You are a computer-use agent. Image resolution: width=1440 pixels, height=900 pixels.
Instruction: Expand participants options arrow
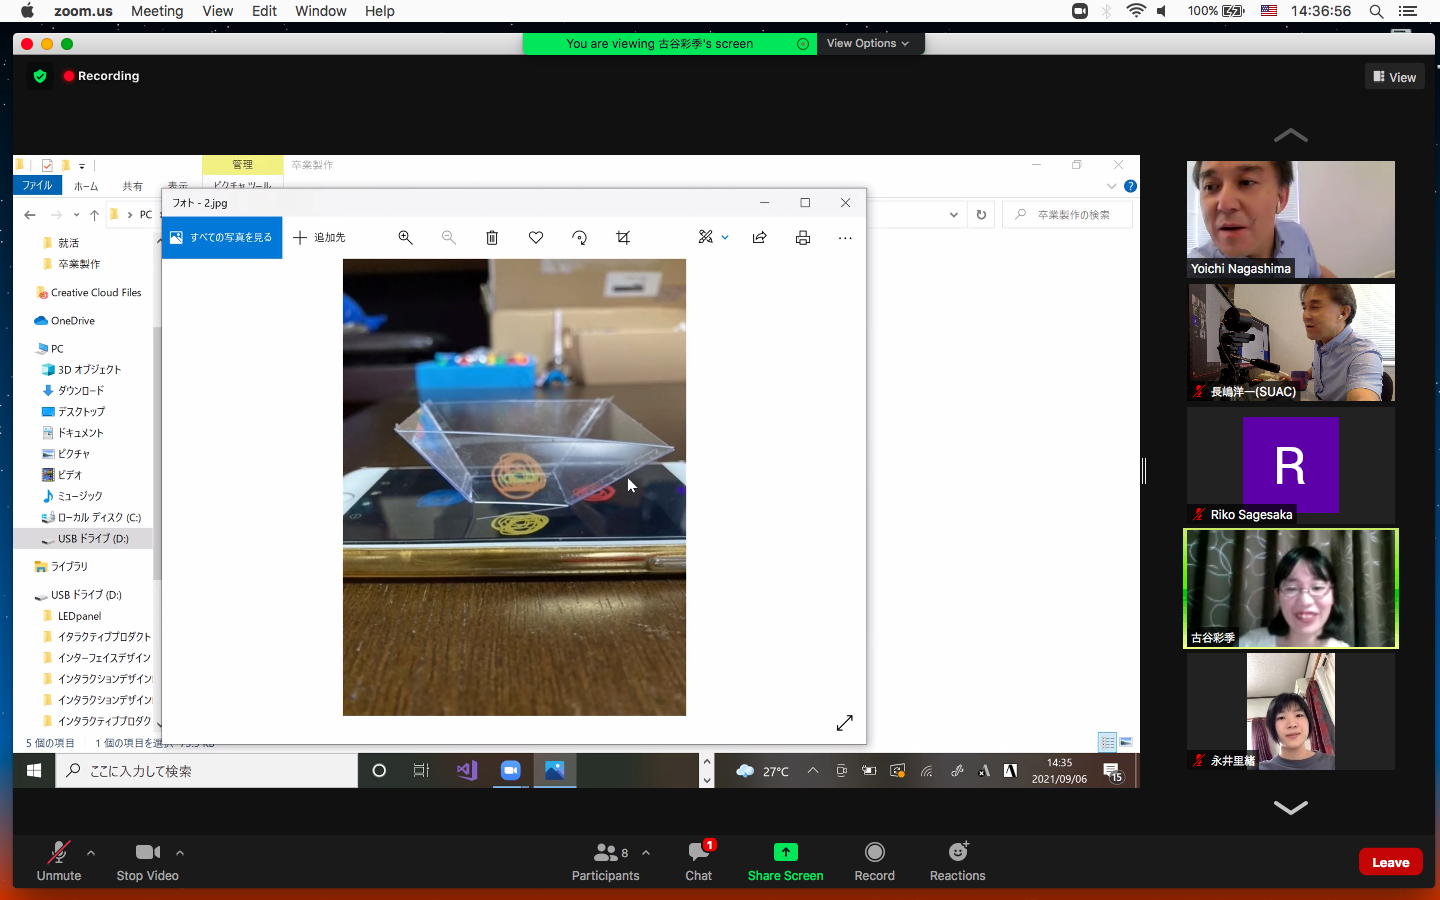646,853
